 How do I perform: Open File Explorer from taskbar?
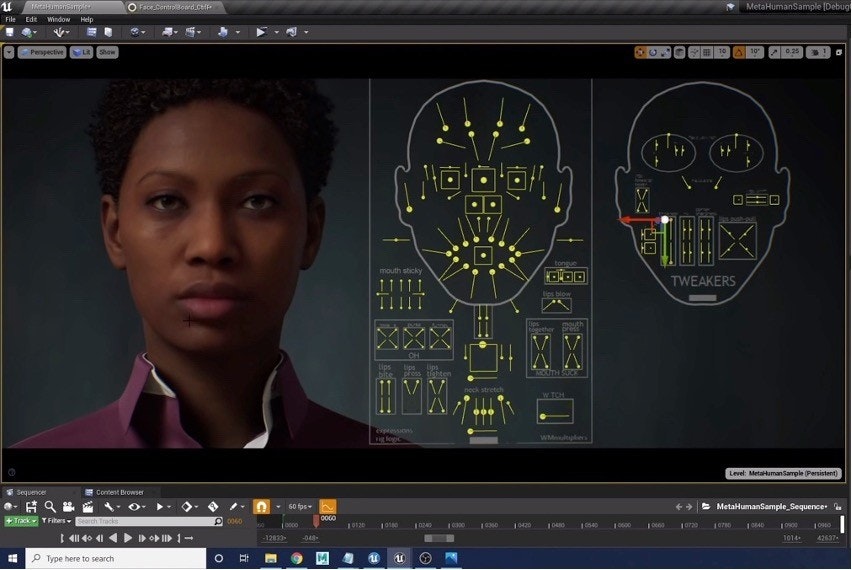coord(270,558)
